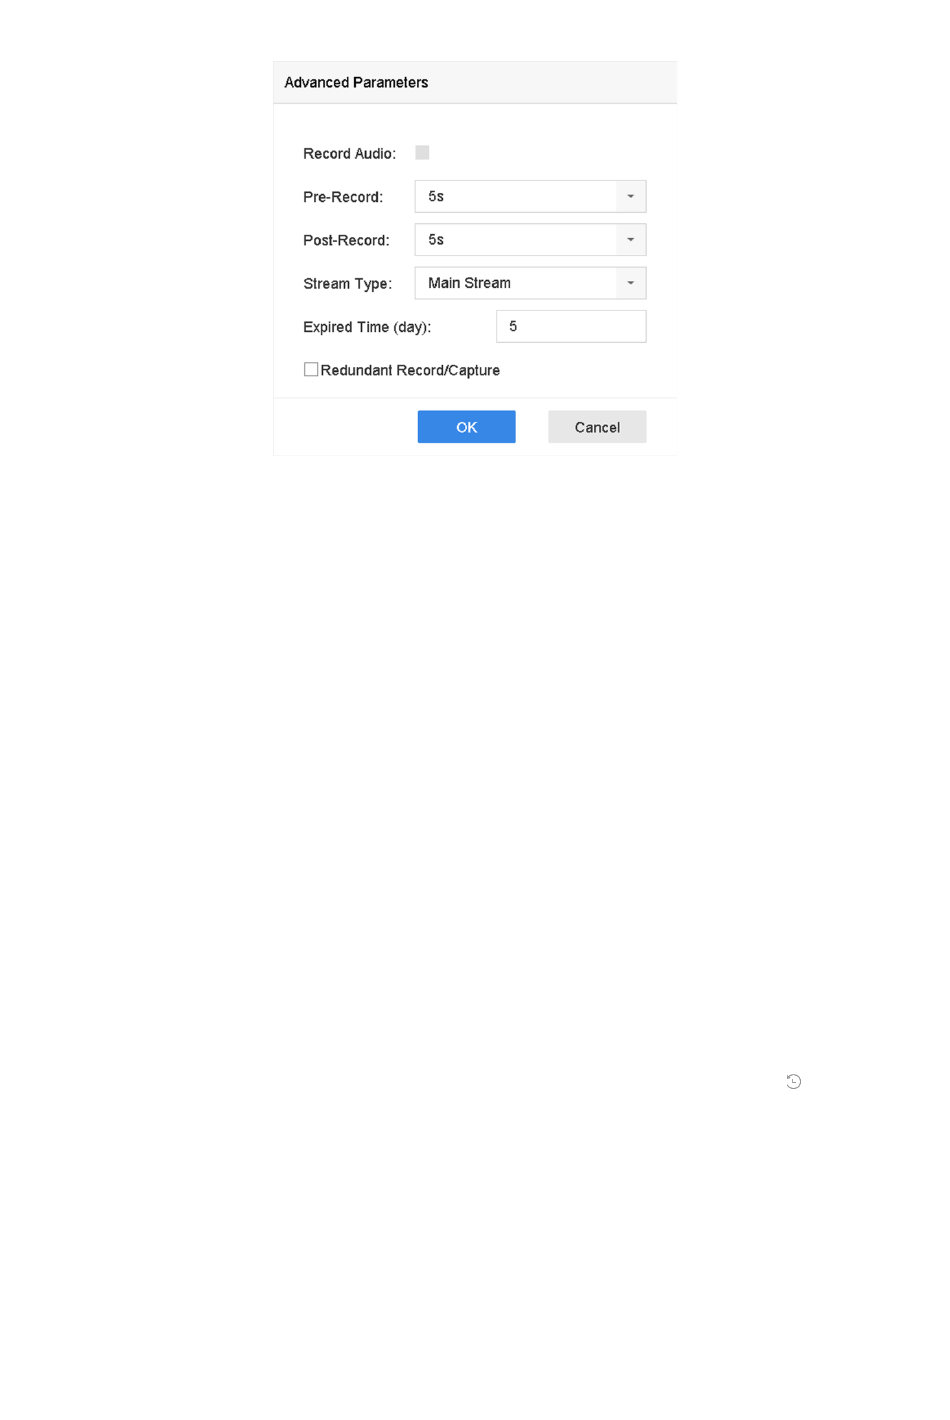Click the Post-Record label
The image size is (950, 1420).
point(346,240)
